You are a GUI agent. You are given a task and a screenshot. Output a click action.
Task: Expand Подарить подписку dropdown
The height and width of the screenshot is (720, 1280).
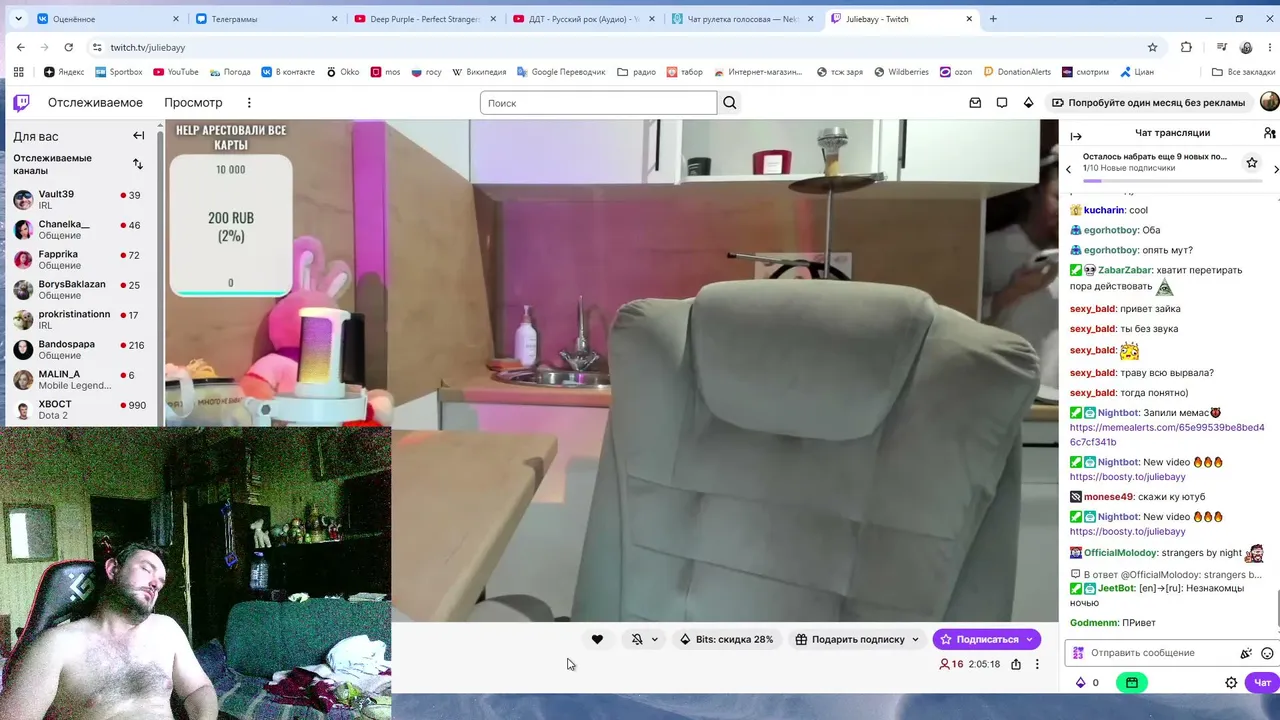point(915,639)
